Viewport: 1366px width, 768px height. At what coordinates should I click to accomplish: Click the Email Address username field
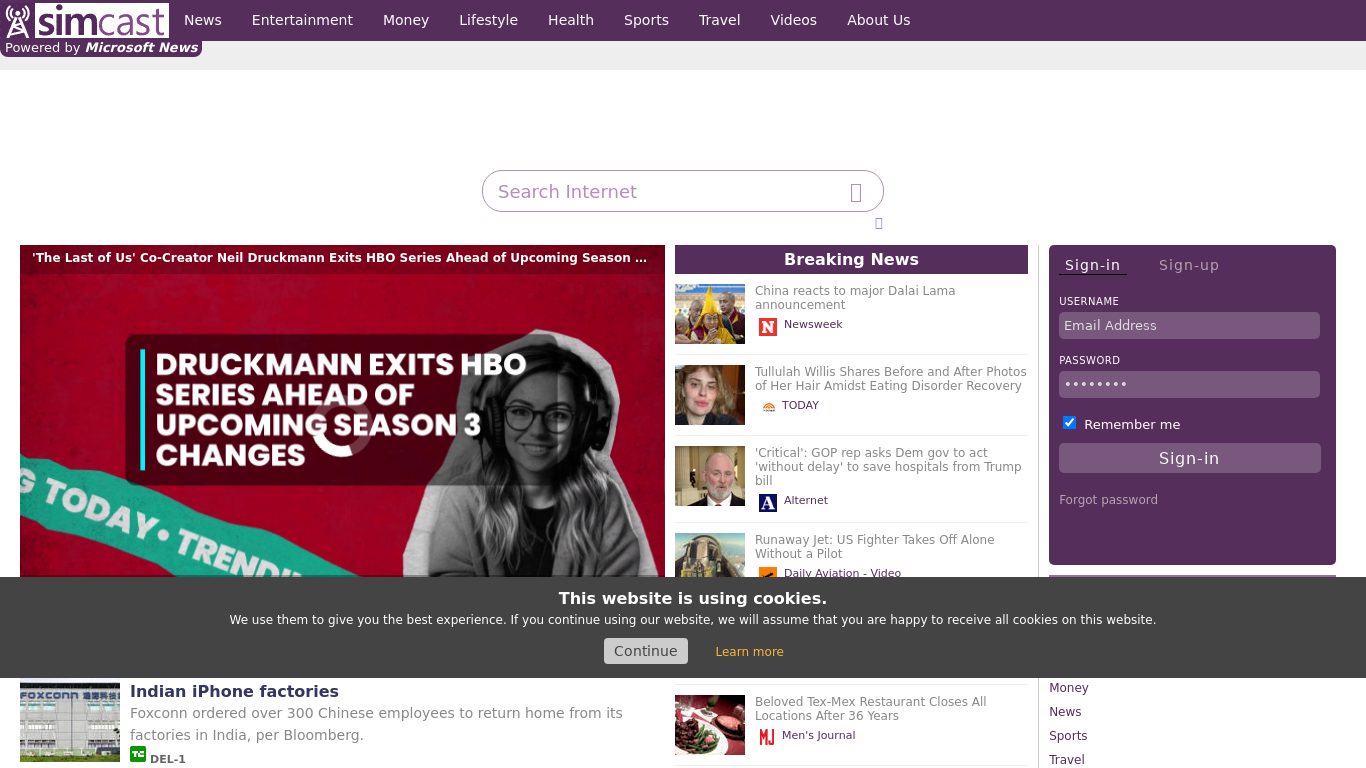pyautogui.click(x=1189, y=325)
